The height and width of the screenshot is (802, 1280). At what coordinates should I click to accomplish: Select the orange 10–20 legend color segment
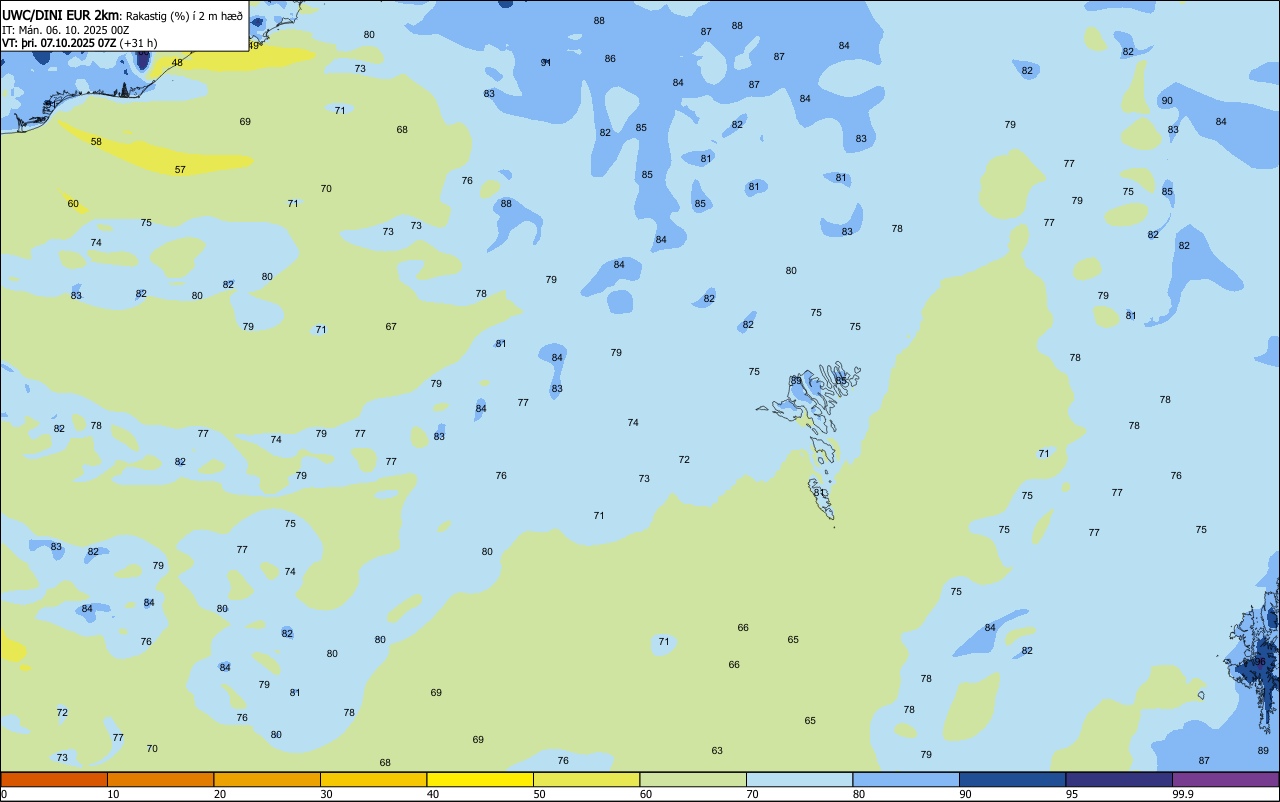tap(160, 779)
